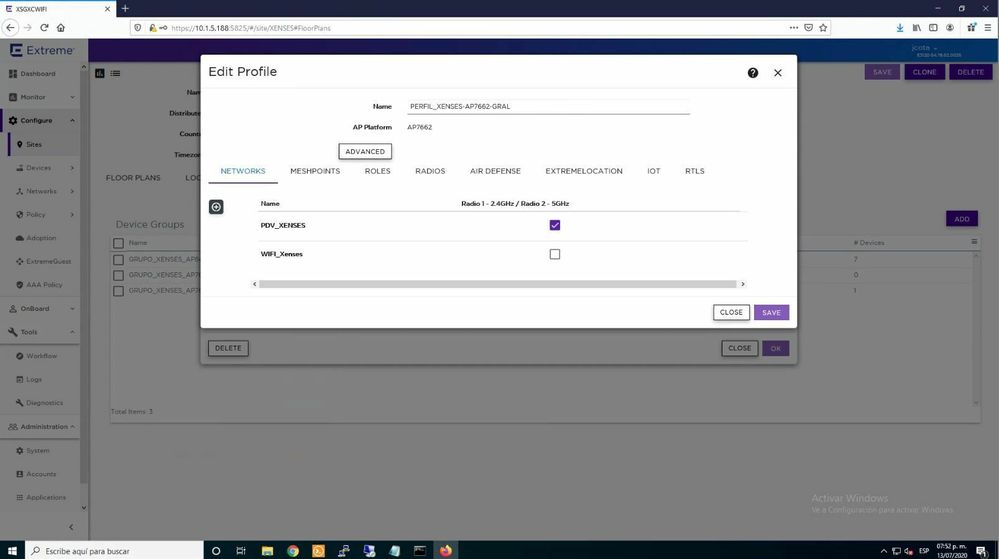Tick the third GRUPO_XENSES row checkbox
The width and height of the screenshot is (999, 559).
pyautogui.click(x=119, y=291)
